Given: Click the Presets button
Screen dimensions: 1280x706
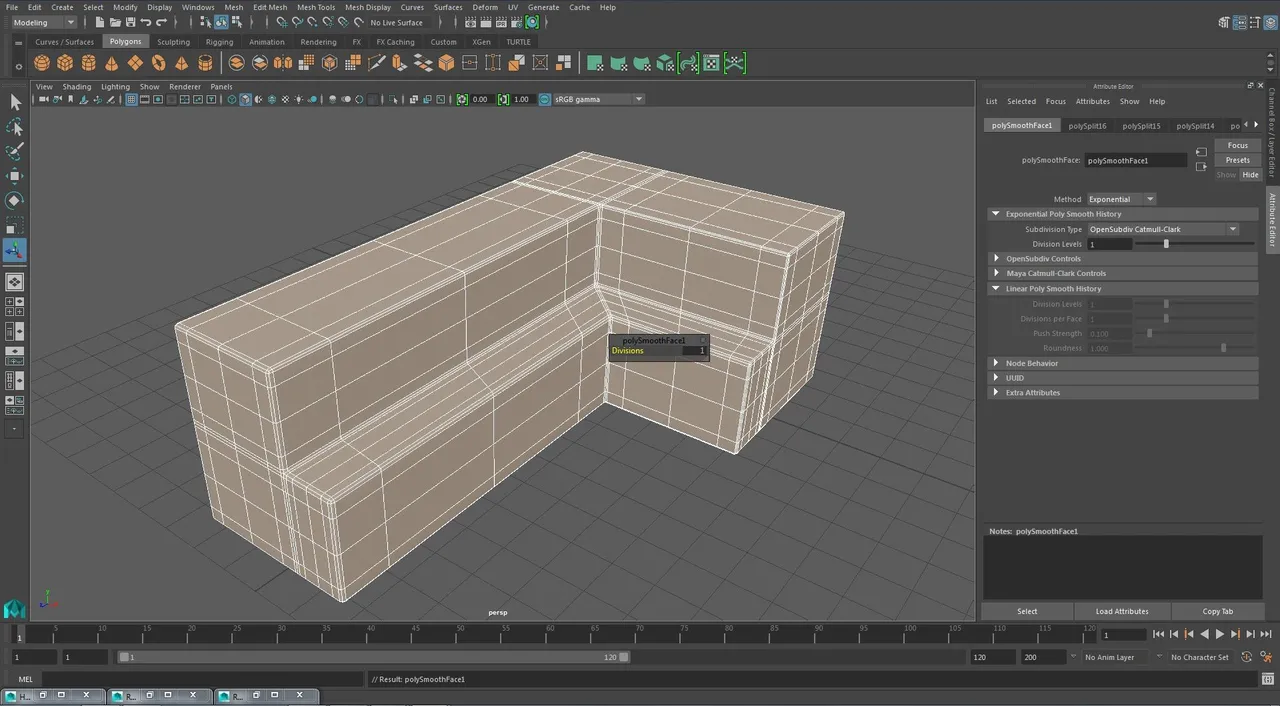Looking at the screenshot, I should [x=1238, y=160].
